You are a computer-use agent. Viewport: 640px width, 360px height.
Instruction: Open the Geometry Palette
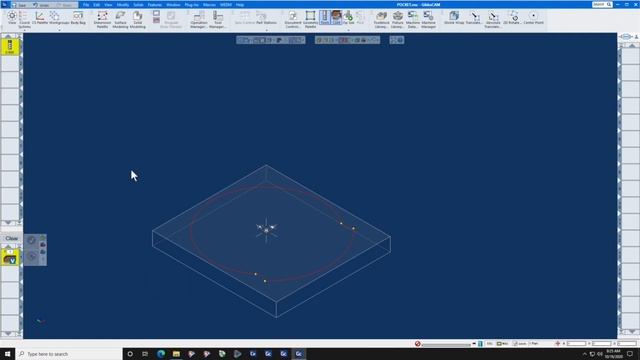point(310,19)
